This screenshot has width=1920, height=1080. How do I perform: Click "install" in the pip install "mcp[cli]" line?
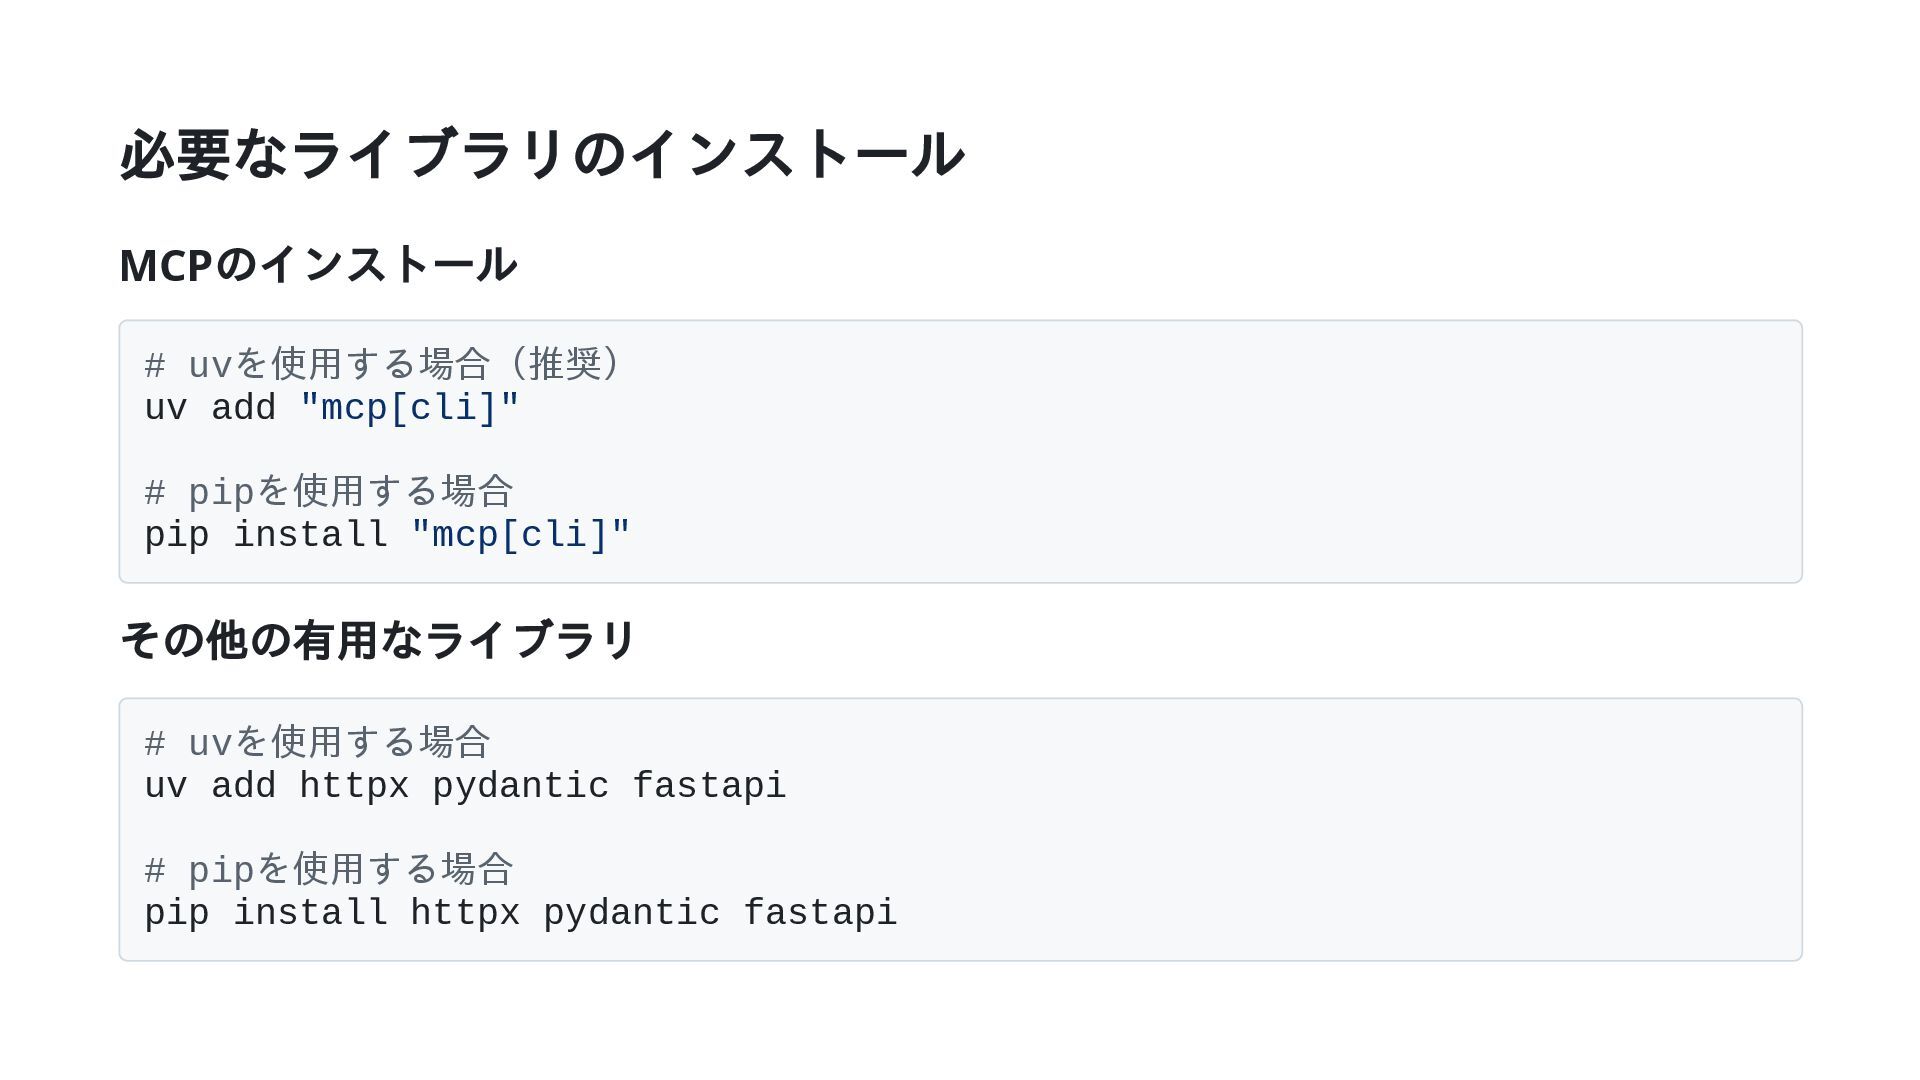(x=310, y=535)
